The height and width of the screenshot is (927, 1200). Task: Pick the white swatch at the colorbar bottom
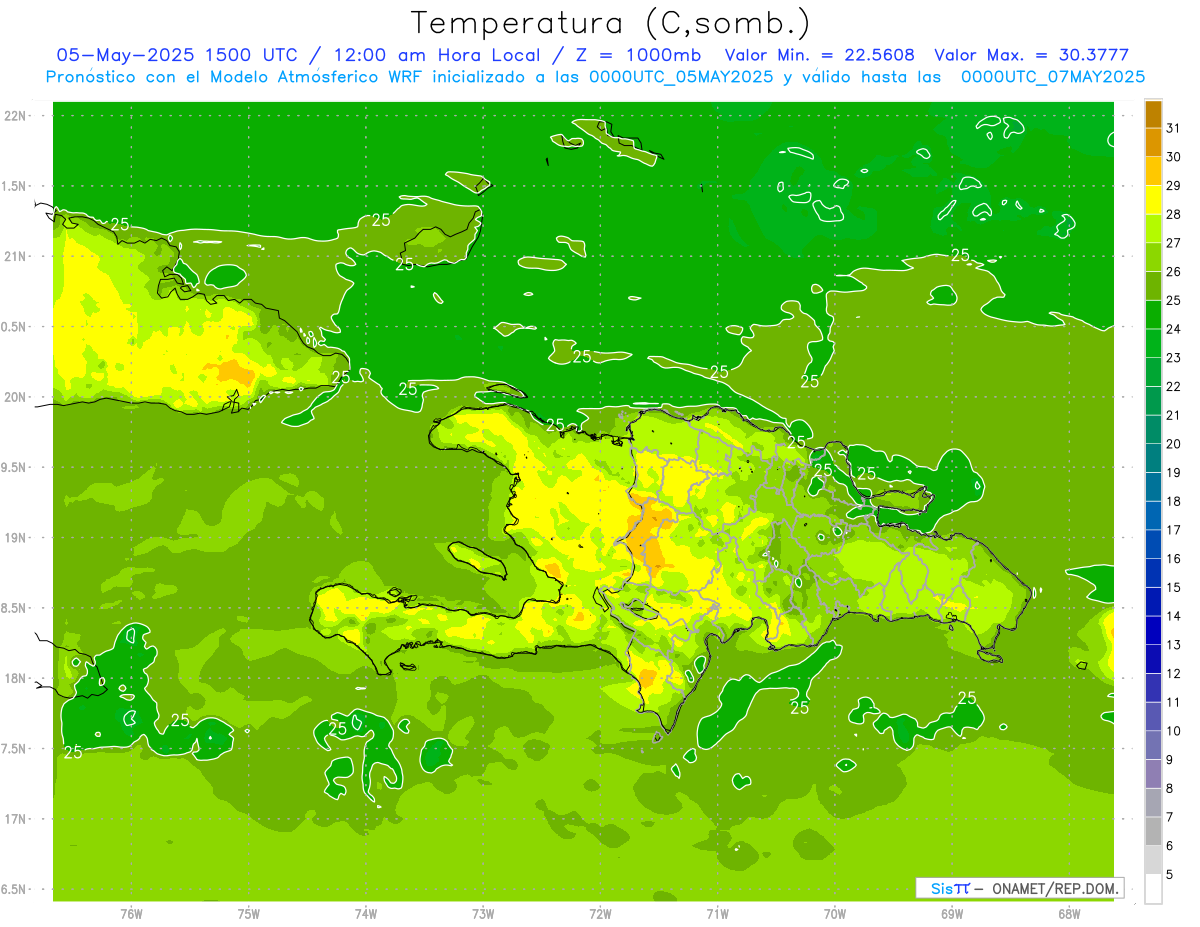point(1154,889)
